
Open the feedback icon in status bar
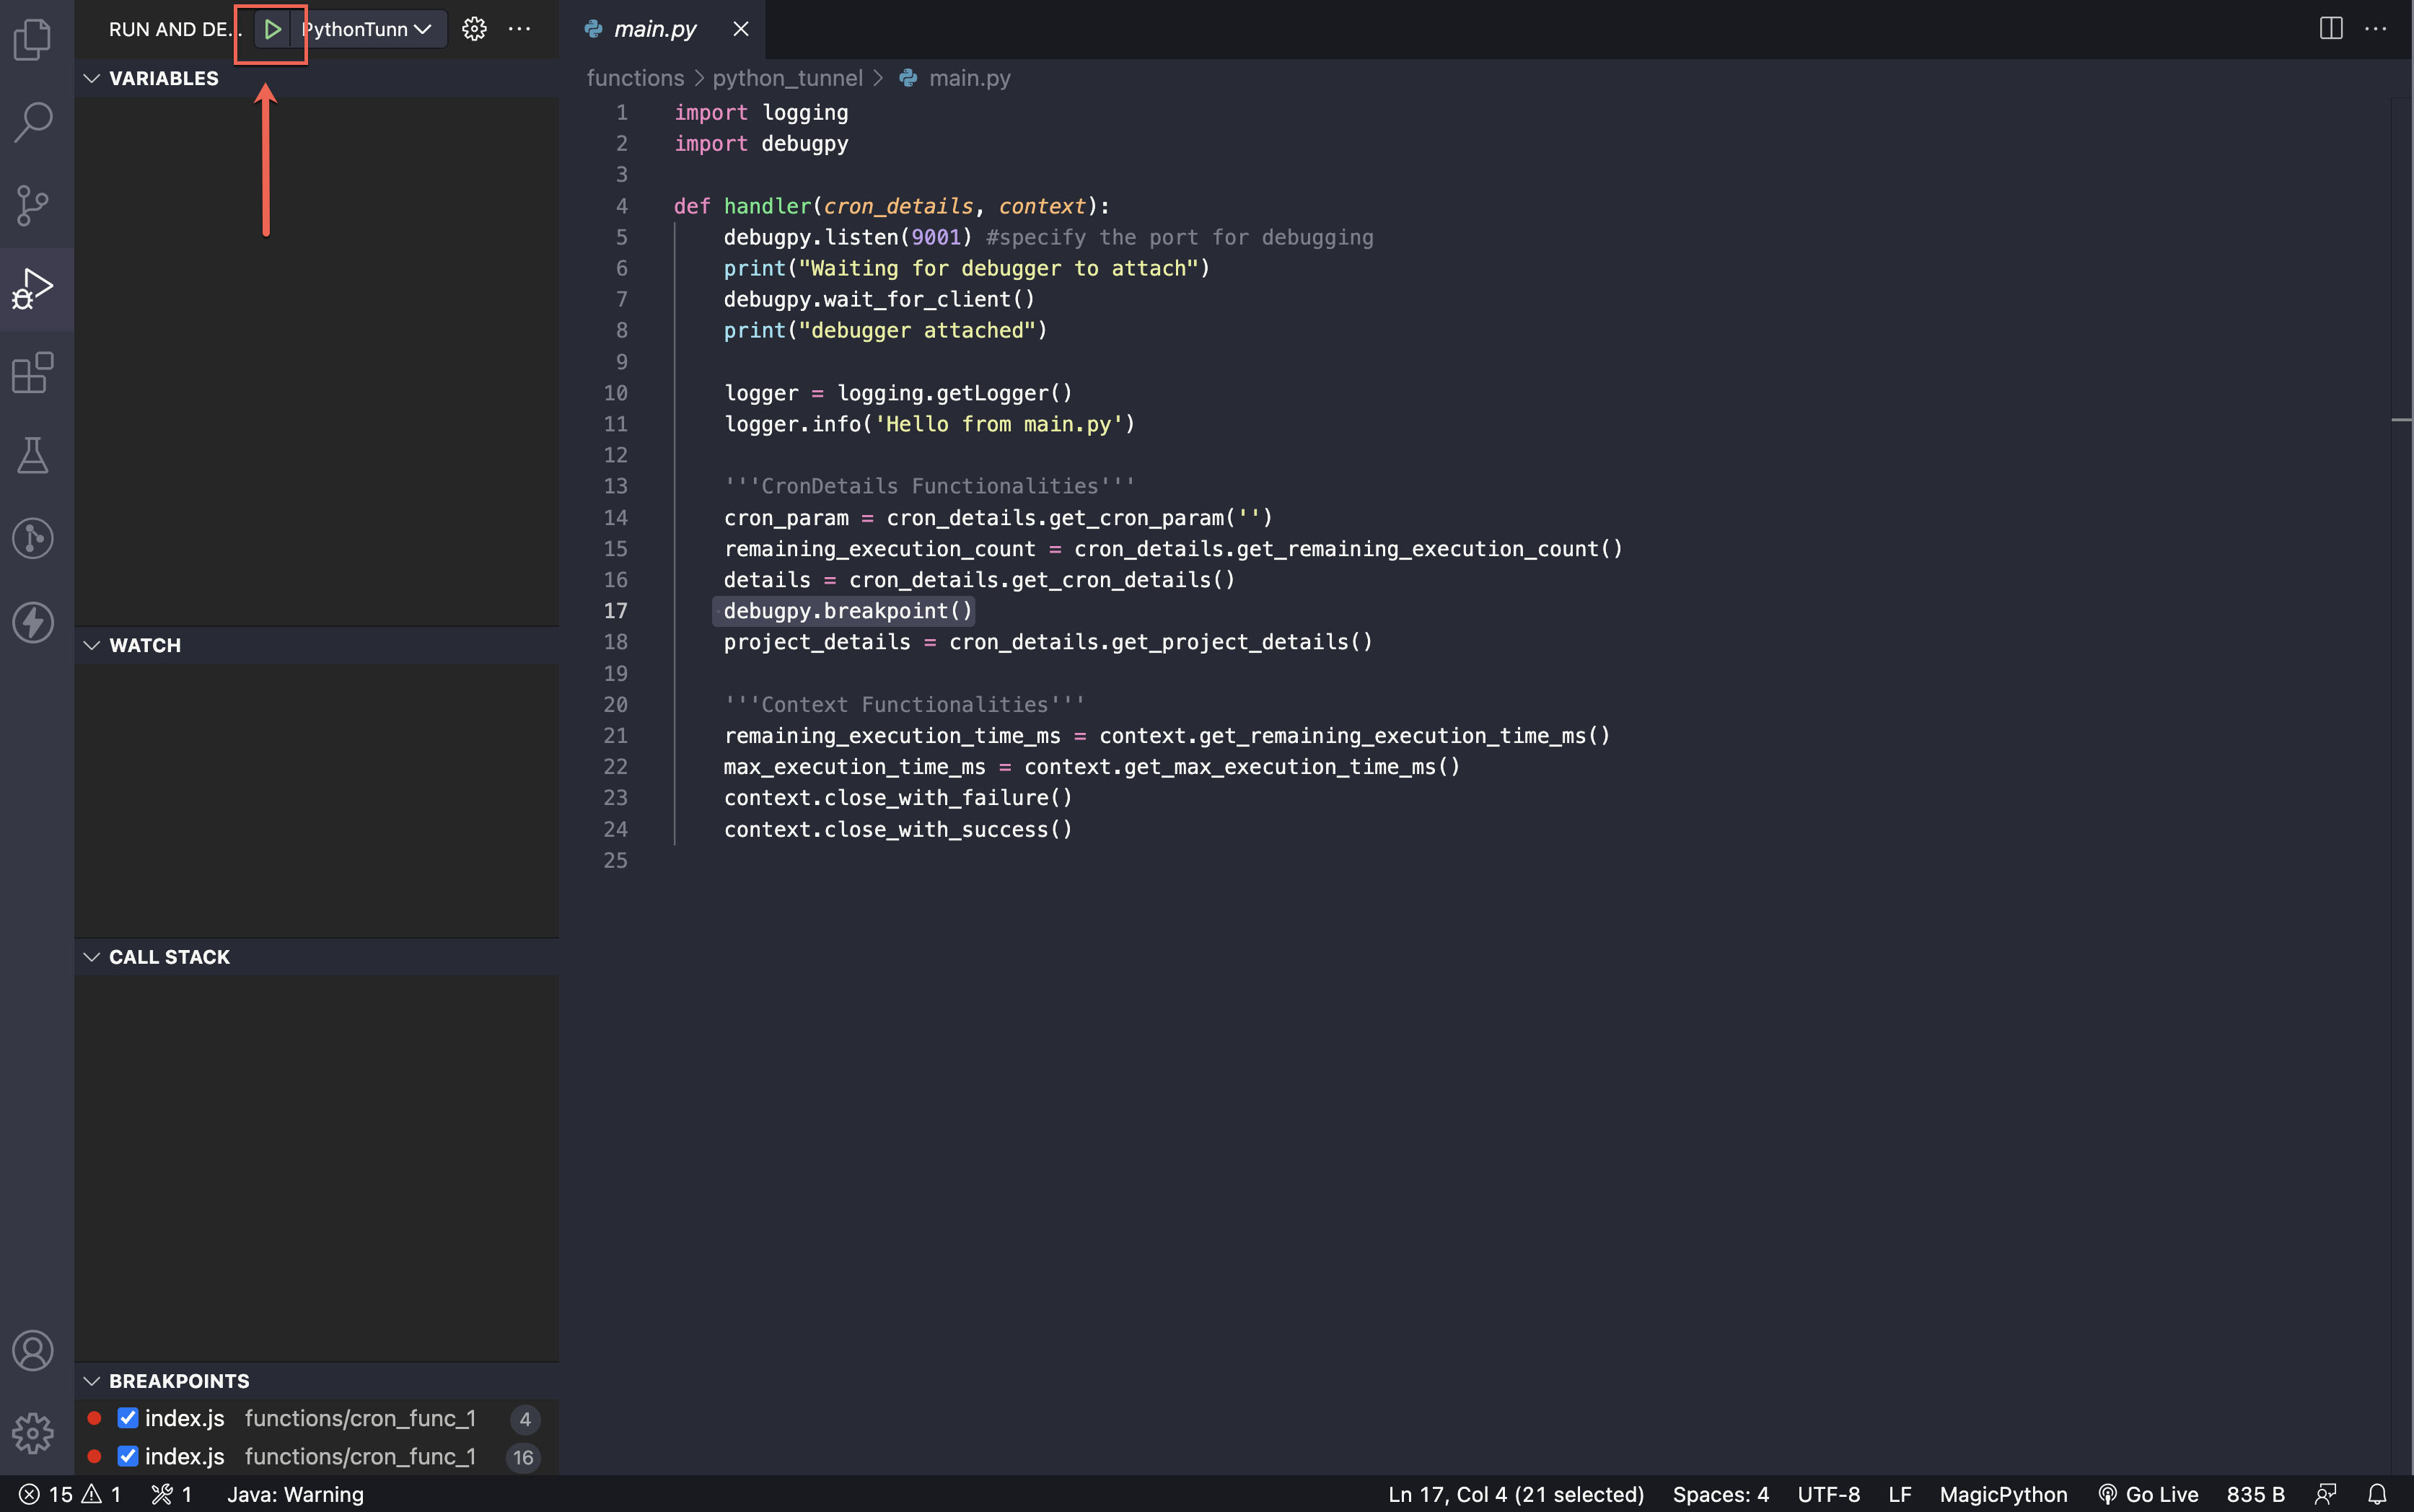pos(2325,1494)
